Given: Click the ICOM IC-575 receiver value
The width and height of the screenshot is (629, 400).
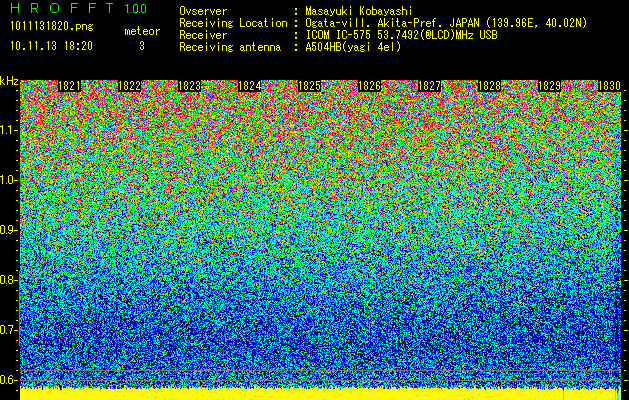Looking at the screenshot, I should (401, 35).
